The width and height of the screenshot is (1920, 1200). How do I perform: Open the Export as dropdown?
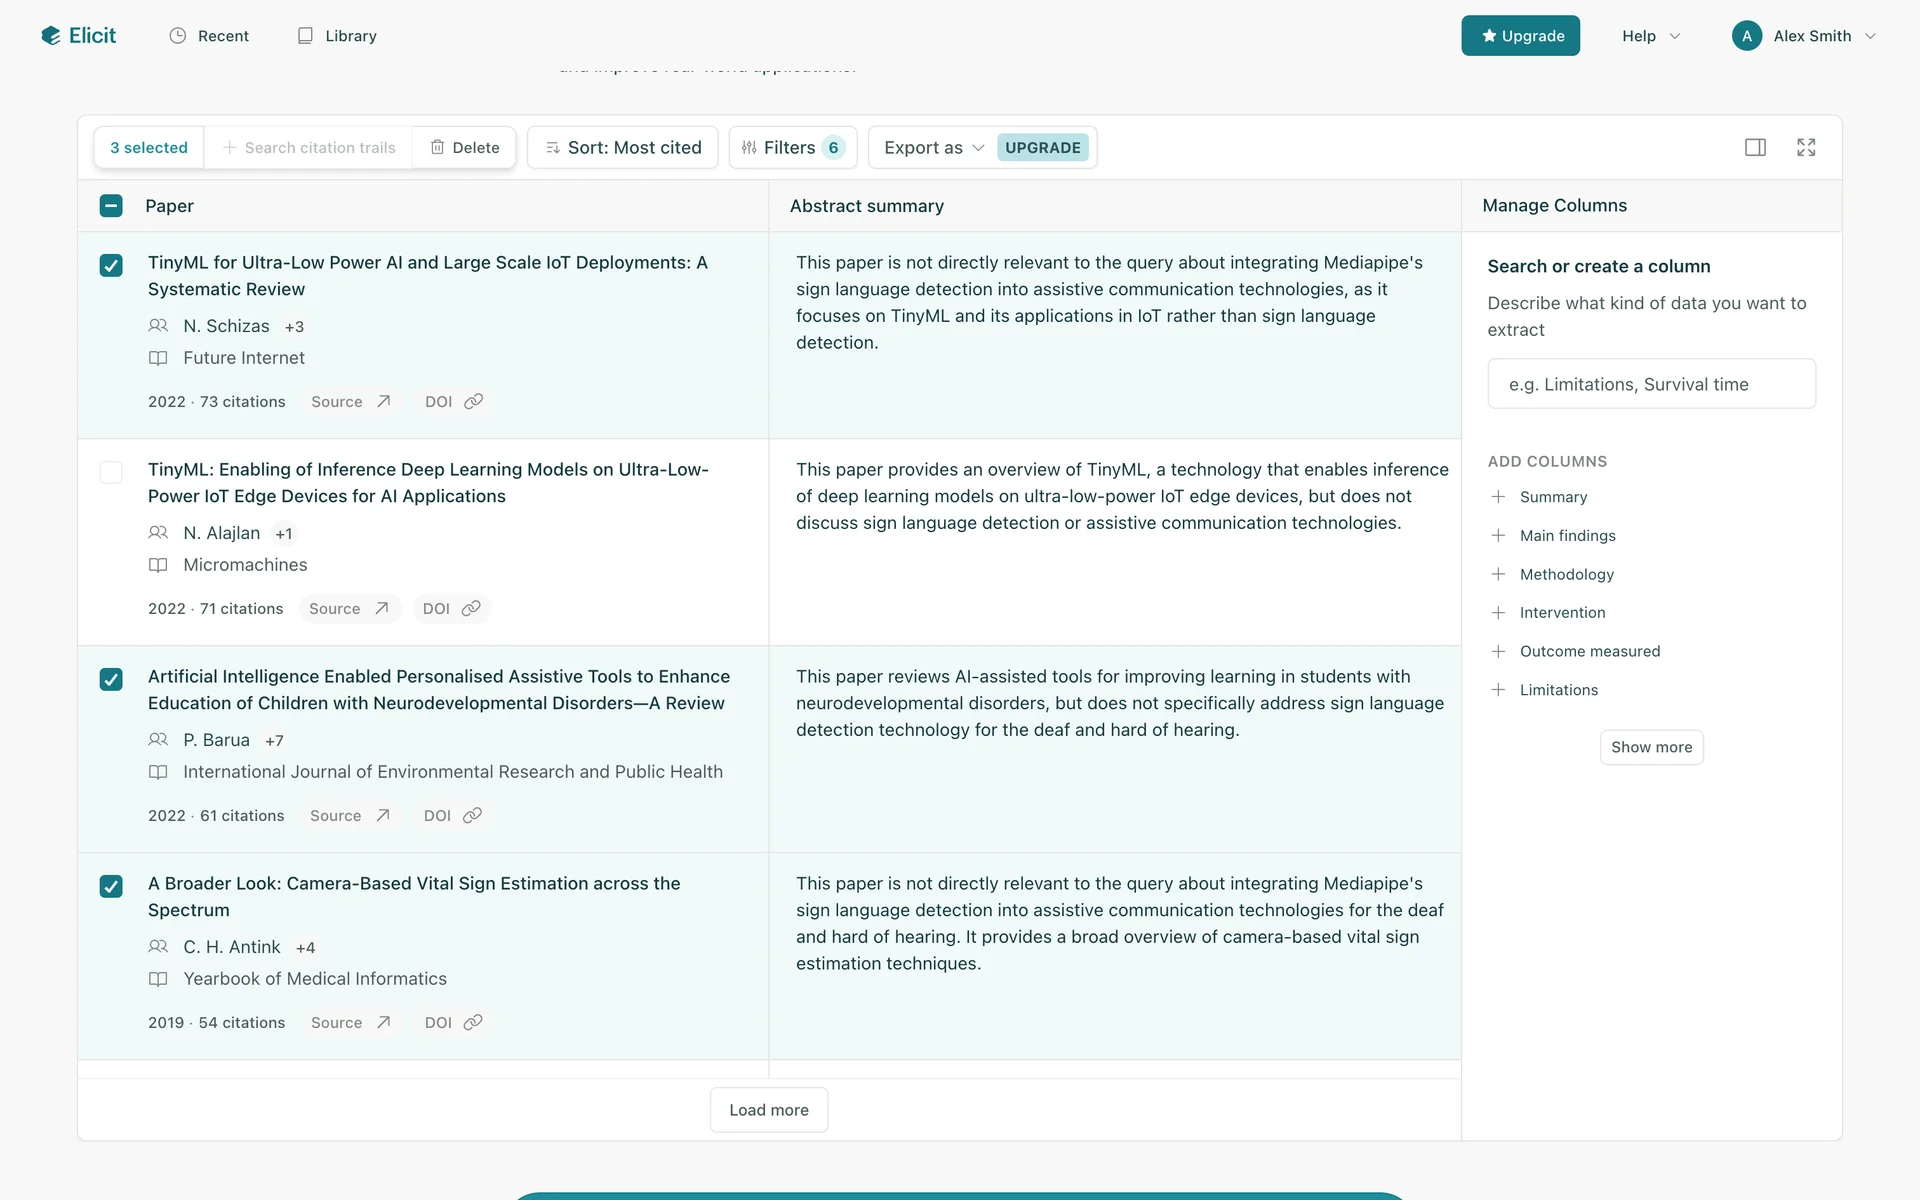[933, 147]
